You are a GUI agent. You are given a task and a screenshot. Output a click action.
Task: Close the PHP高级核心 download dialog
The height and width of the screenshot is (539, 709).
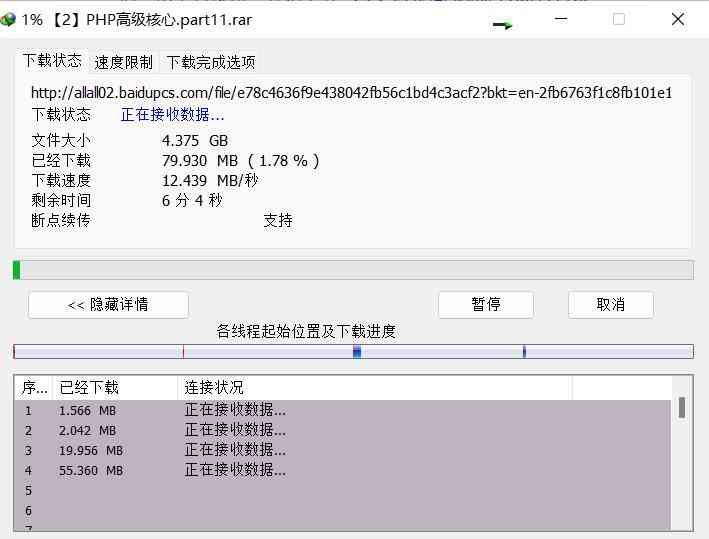678,19
